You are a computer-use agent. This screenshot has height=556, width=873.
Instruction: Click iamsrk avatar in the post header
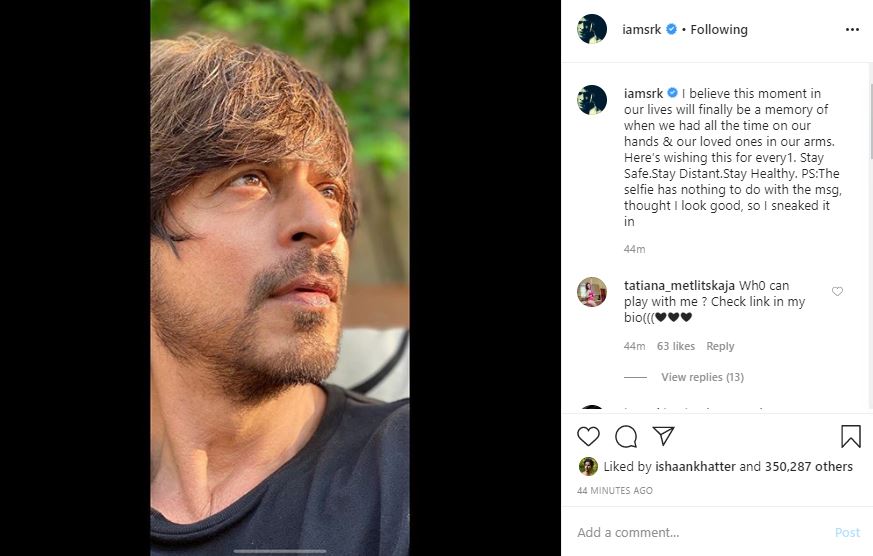tap(592, 29)
